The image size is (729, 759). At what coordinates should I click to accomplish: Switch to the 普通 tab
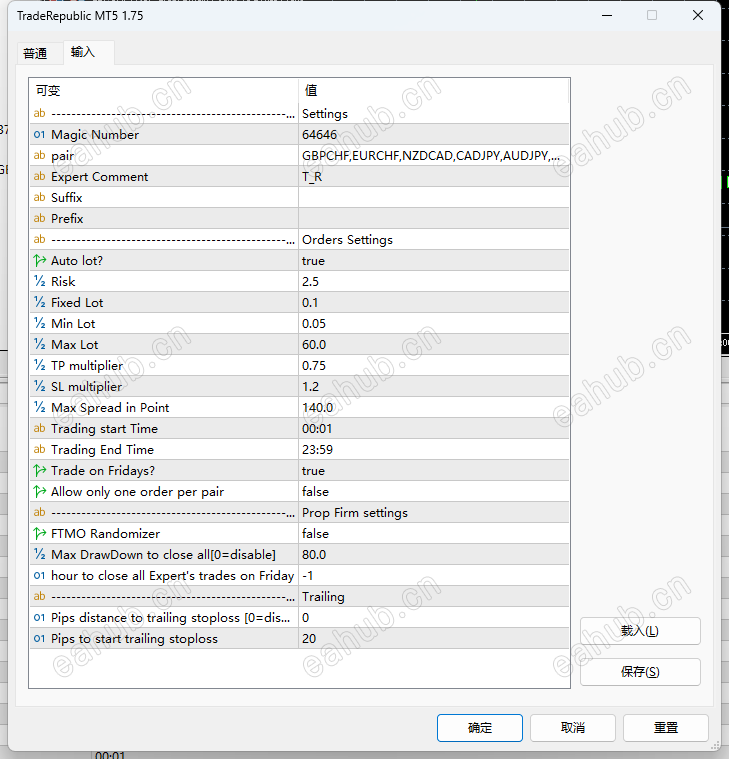click(35, 53)
